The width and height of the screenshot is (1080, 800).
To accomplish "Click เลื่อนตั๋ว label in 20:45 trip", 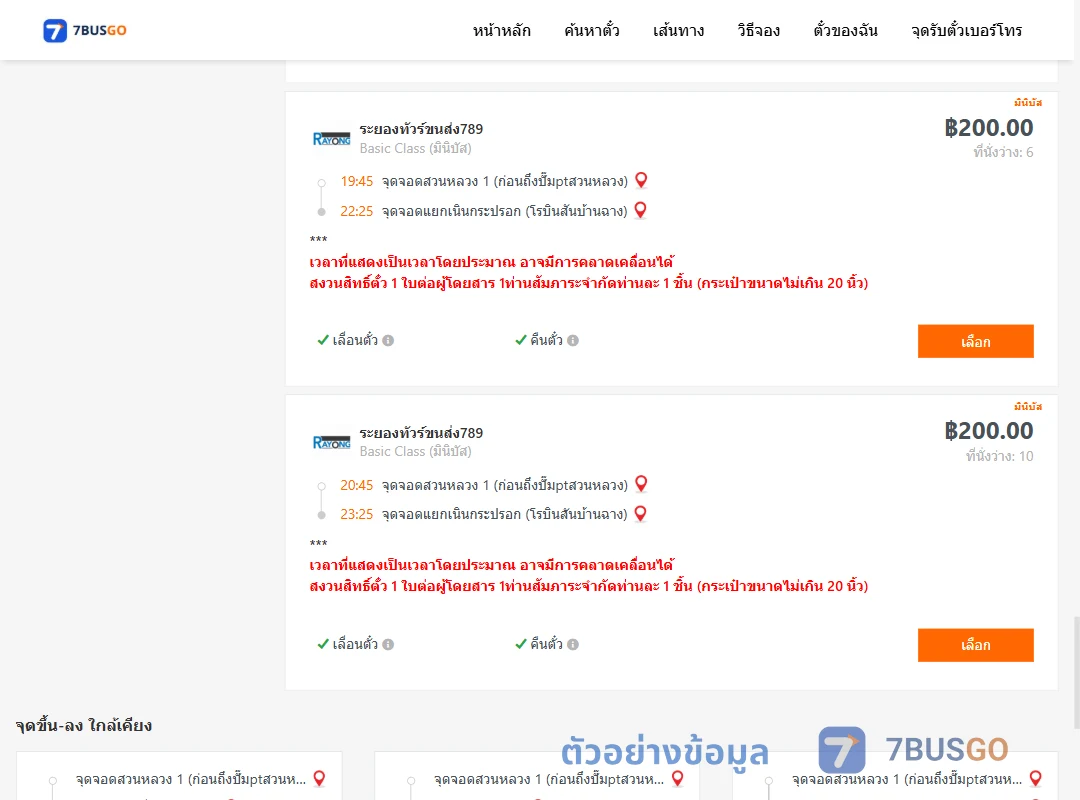I will tap(355, 644).
